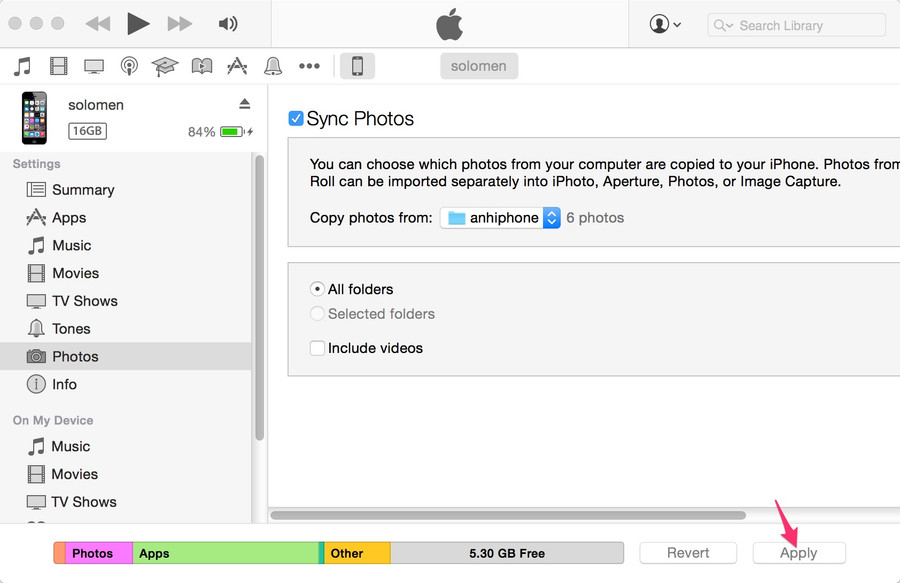Focus the Search Library field
900x583 pixels.
796,25
